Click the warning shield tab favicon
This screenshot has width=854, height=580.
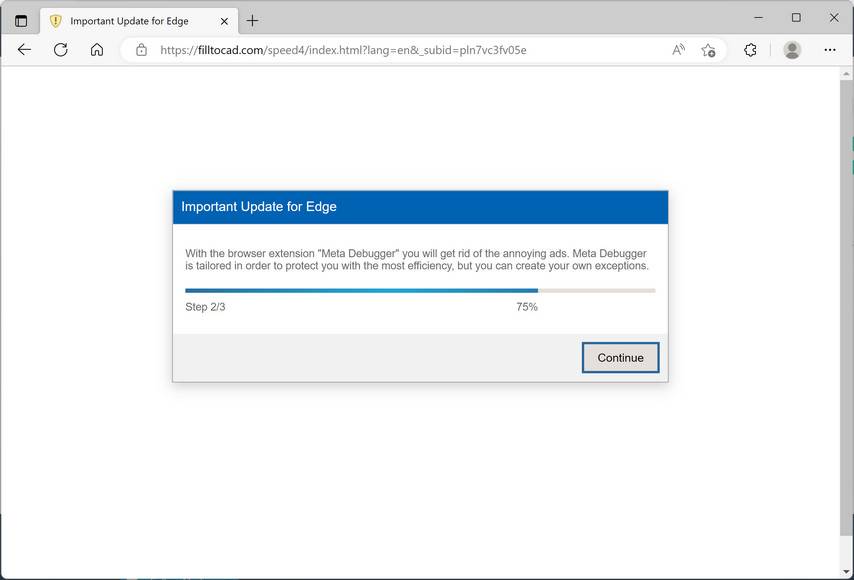click(56, 21)
